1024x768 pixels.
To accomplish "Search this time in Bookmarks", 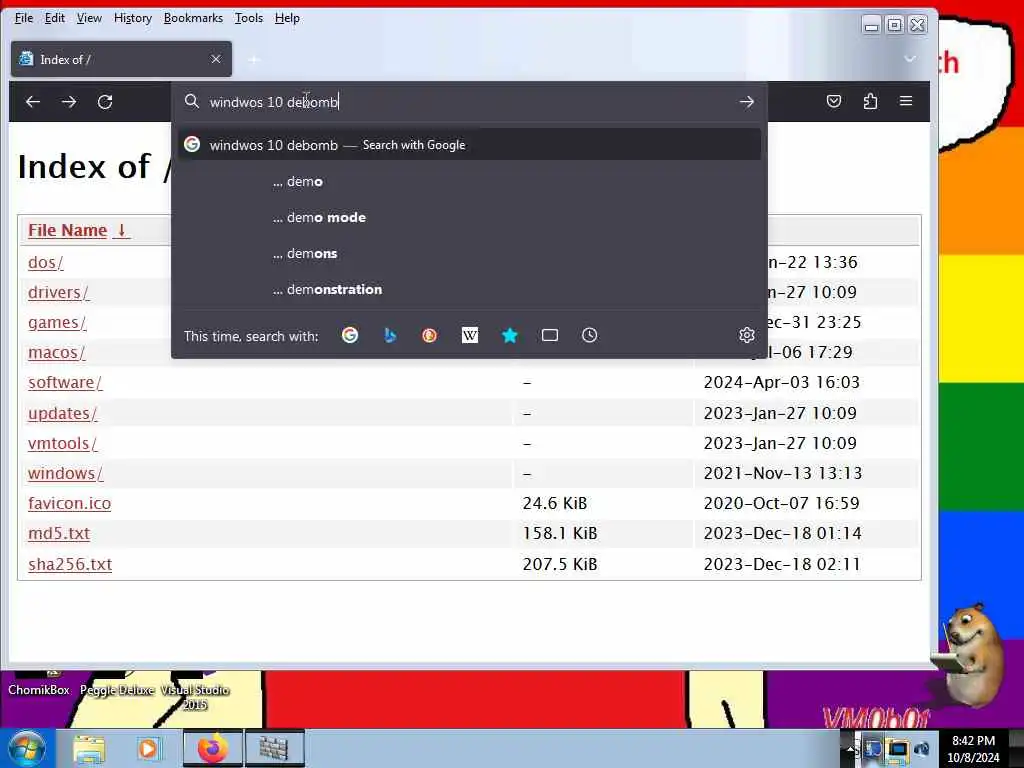I will coord(509,335).
